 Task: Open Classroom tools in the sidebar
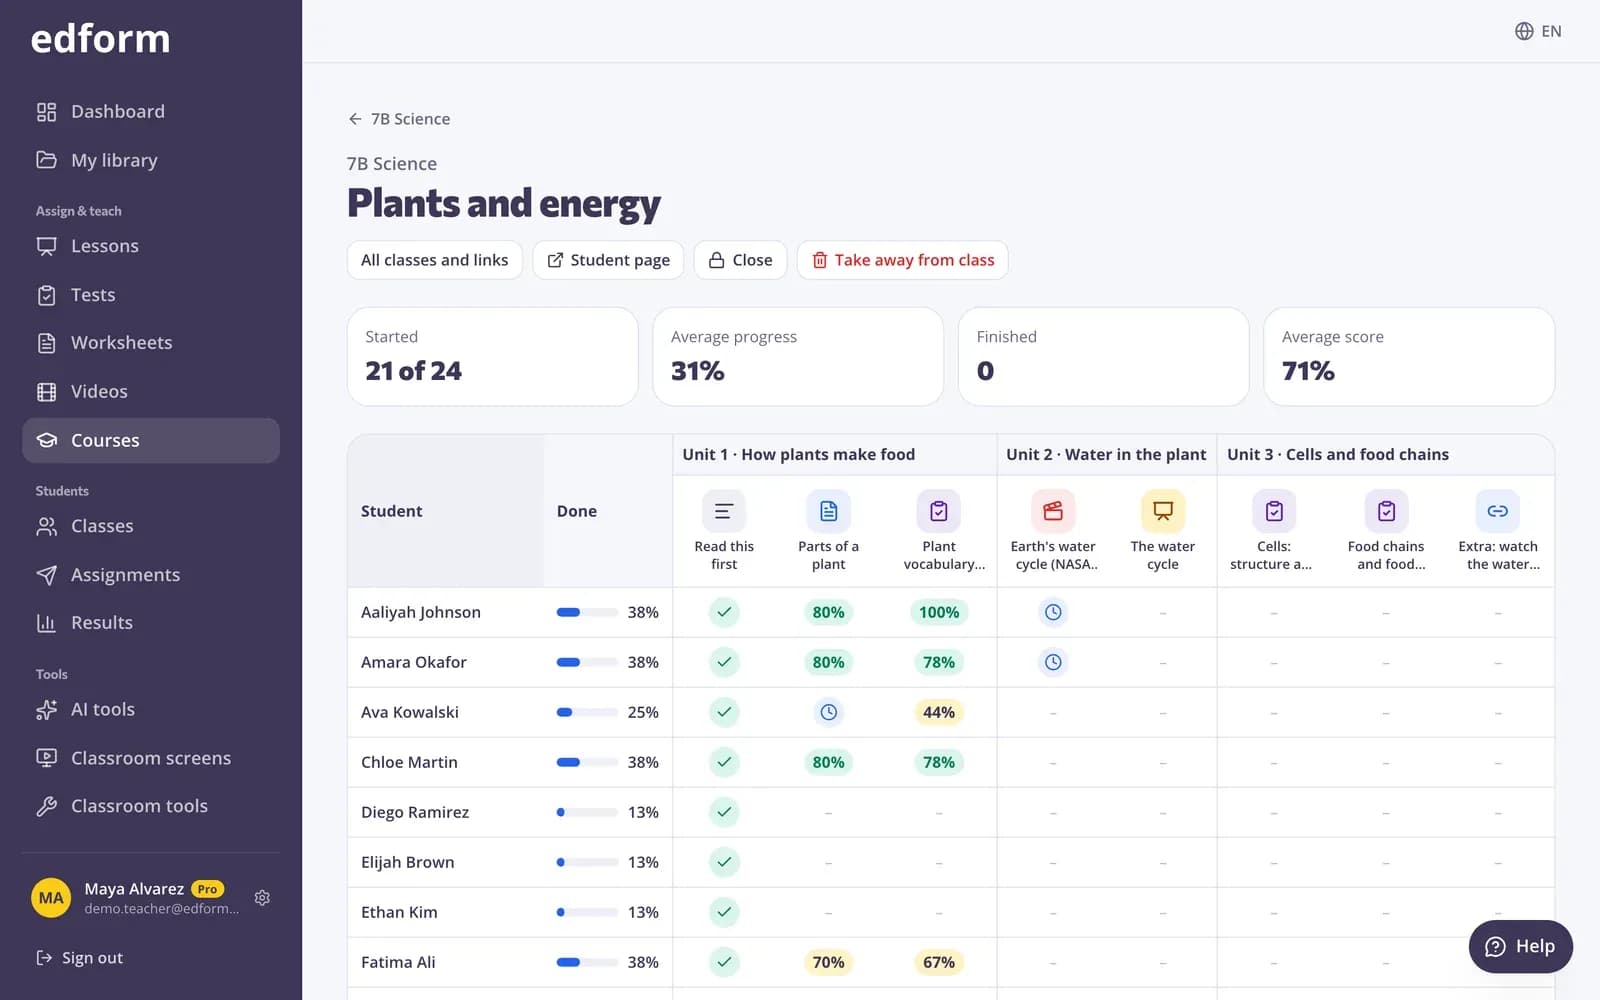click(151, 806)
